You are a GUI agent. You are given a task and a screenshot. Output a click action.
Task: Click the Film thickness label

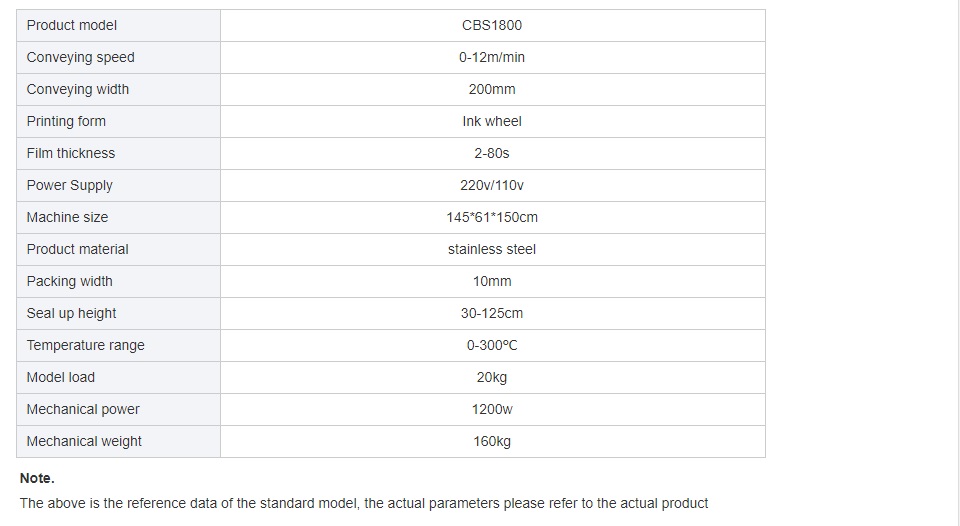70,153
